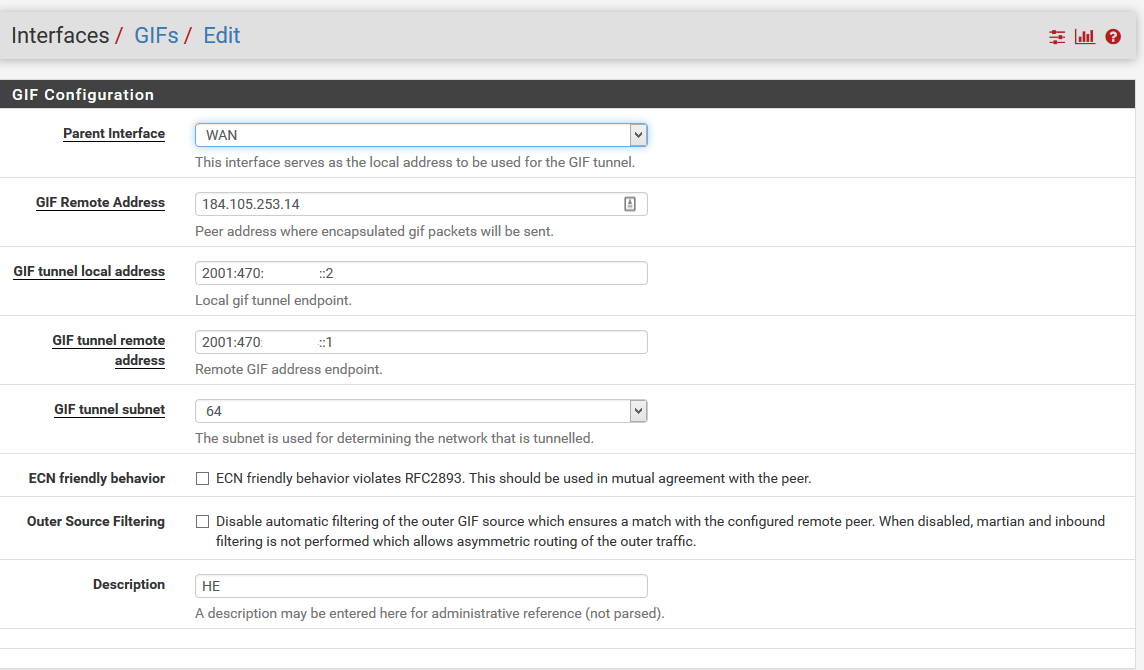Image resolution: width=1144 pixels, height=670 pixels.
Task: Navigate to GIFs breadcrumb link
Action: [x=154, y=36]
